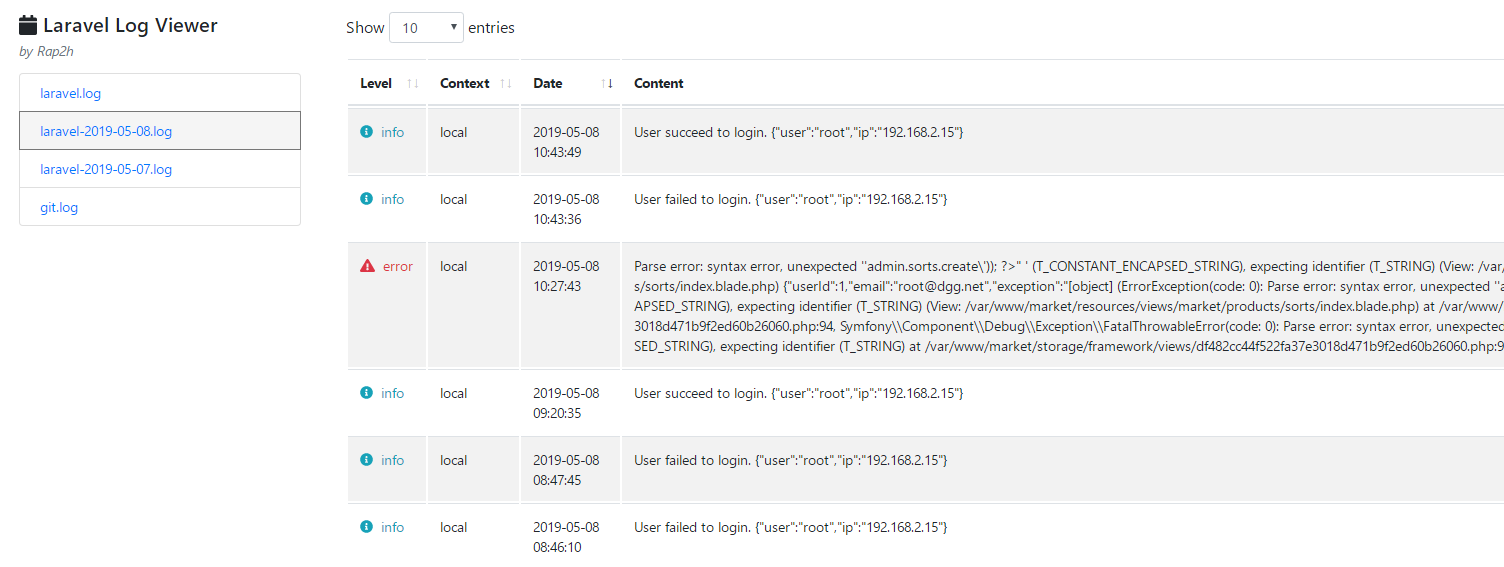The width and height of the screenshot is (1504, 567).
Task: Click the red error level label
Action: pos(398,266)
